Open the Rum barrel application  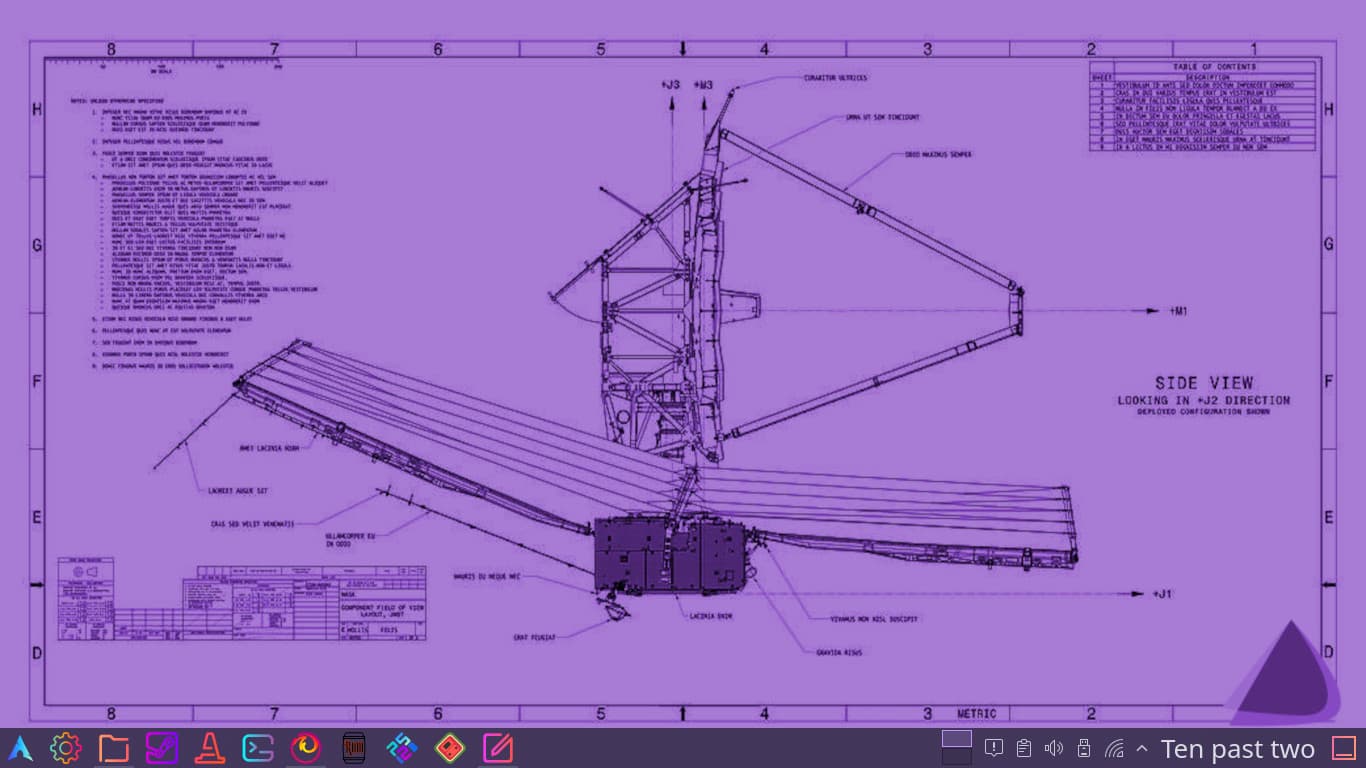[354, 748]
